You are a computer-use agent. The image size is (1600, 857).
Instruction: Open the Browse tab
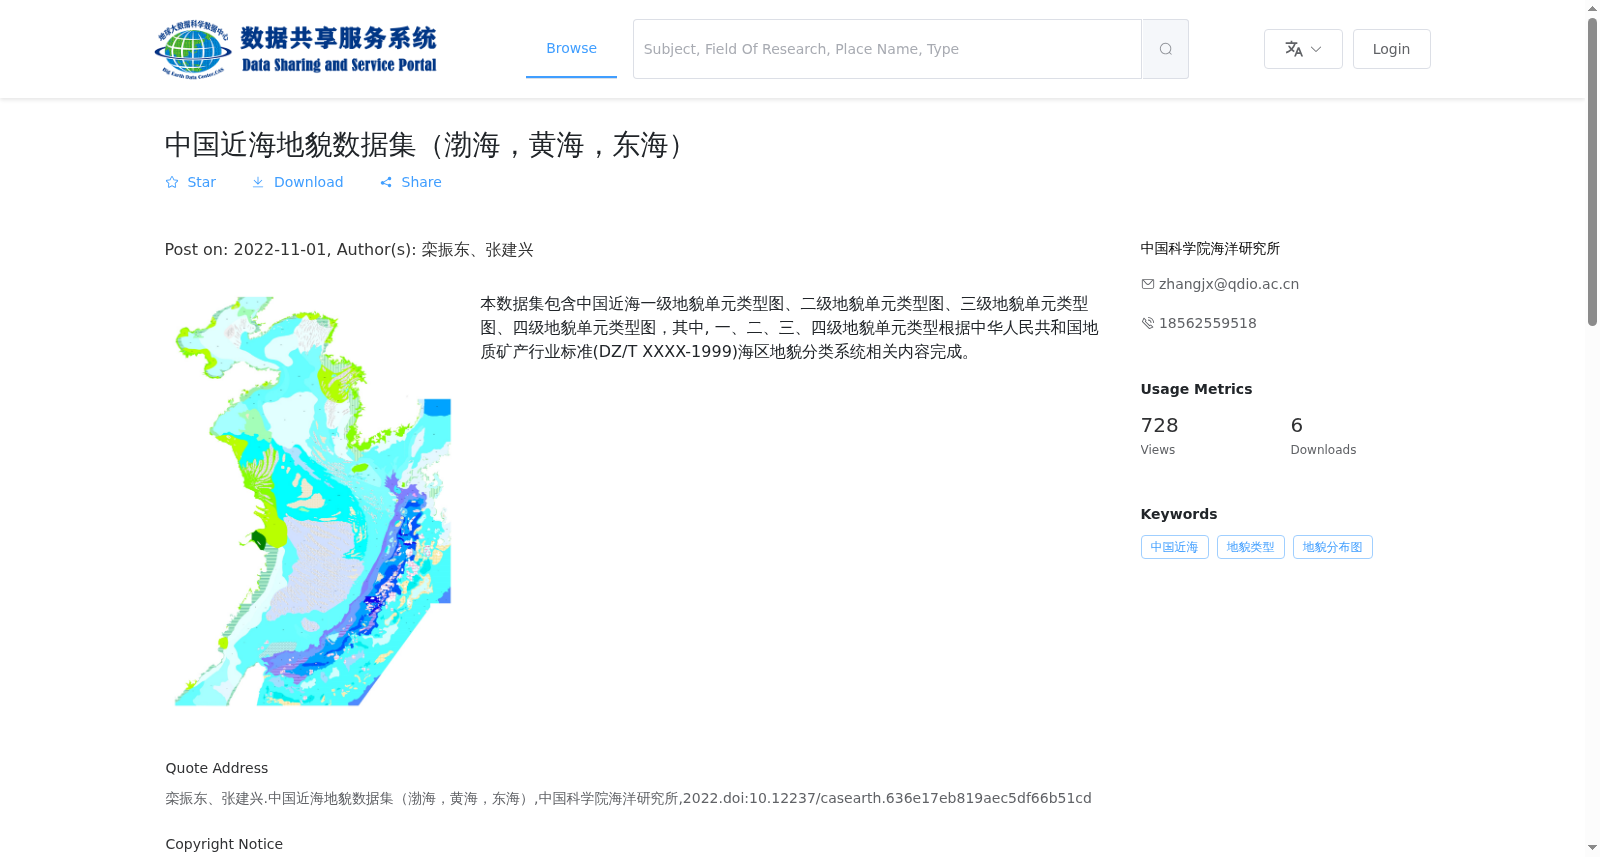pyautogui.click(x=571, y=48)
